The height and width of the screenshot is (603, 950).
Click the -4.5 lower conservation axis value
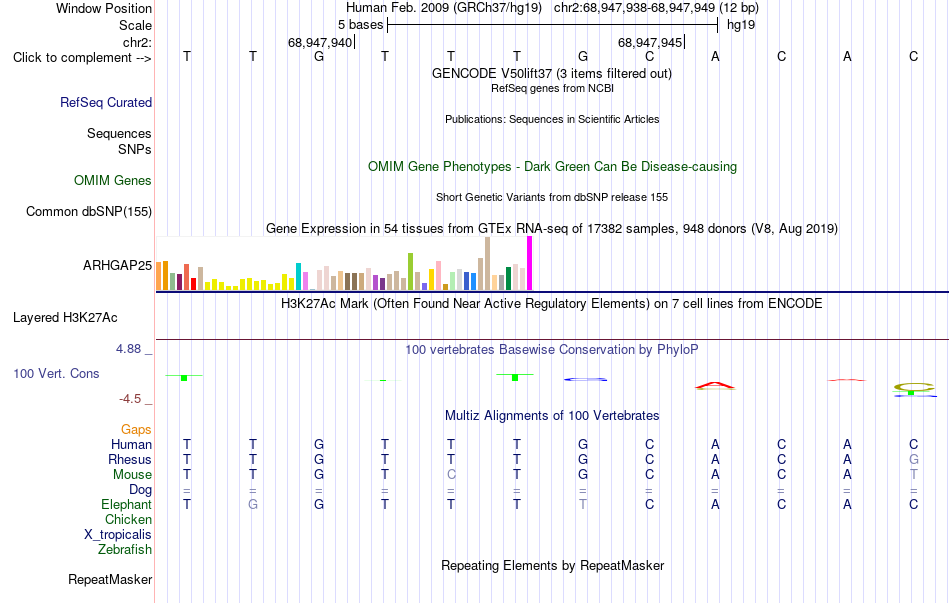pyautogui.click(x=130, y=399)
